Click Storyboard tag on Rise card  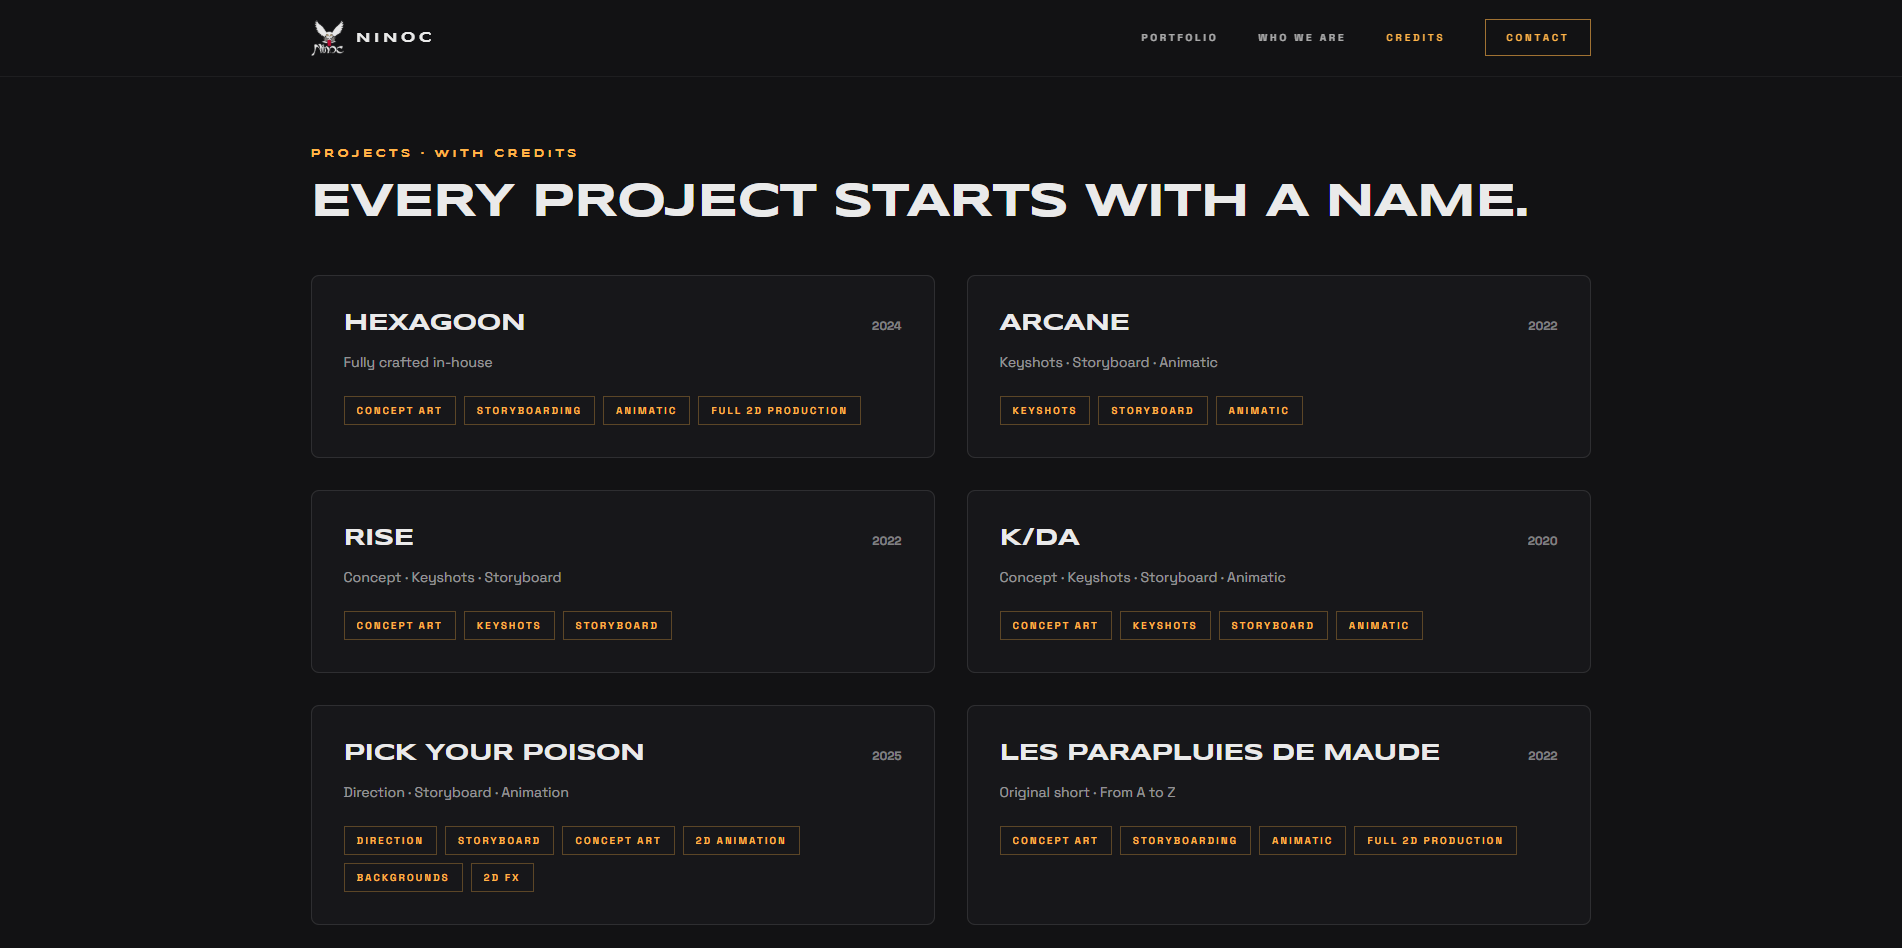616,626
